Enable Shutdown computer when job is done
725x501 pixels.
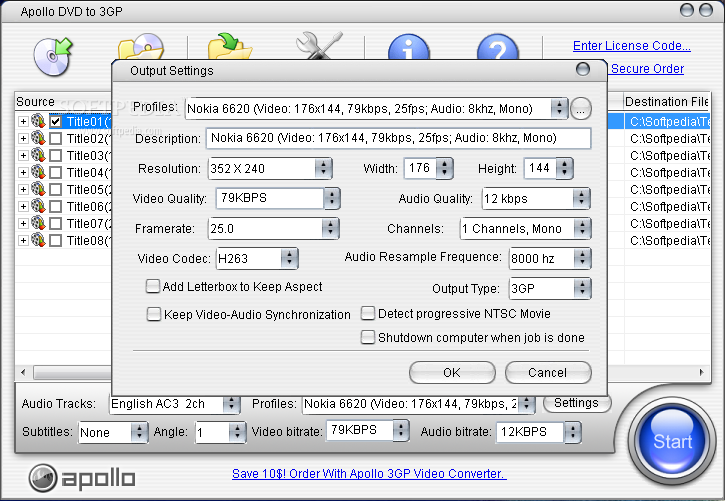(368, 337)
